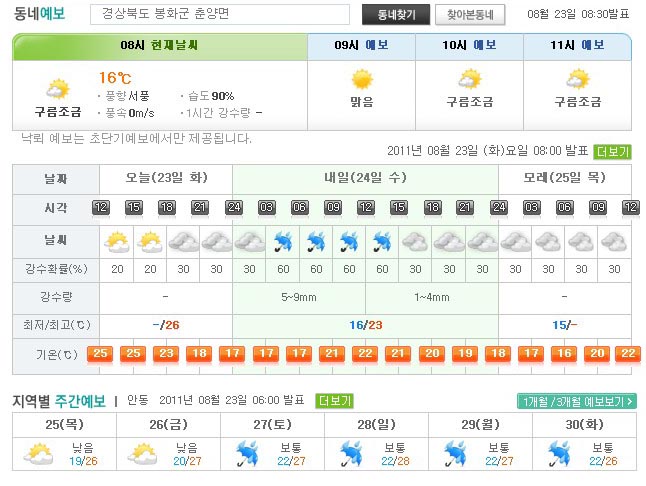The width and height of the screenshot is (646, 486).
Task: Click the weather icon for 25(목) weekly forecast
Action: (38, 455)
